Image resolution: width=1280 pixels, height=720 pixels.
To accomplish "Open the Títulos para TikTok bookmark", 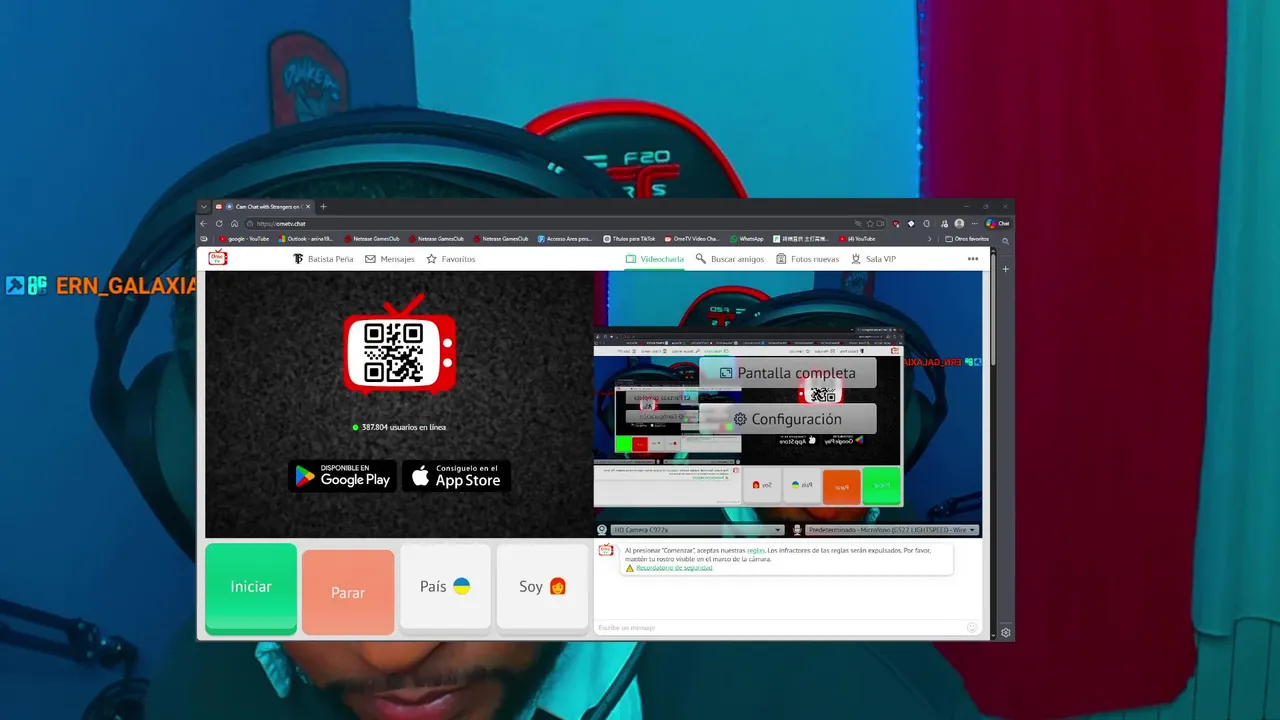I will [x=629, y=239].
